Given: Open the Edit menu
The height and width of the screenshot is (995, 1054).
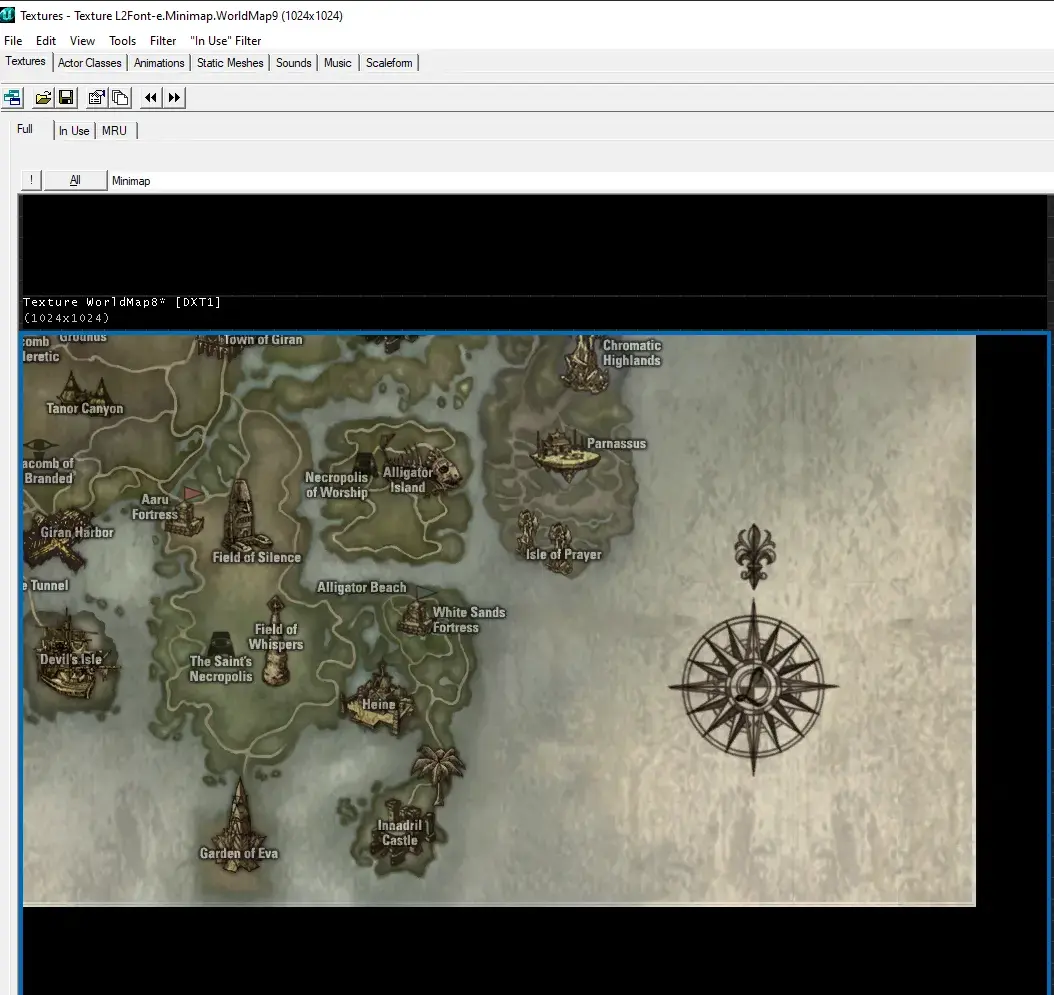Looking at the screenshot, I should [x=46, y=41].
